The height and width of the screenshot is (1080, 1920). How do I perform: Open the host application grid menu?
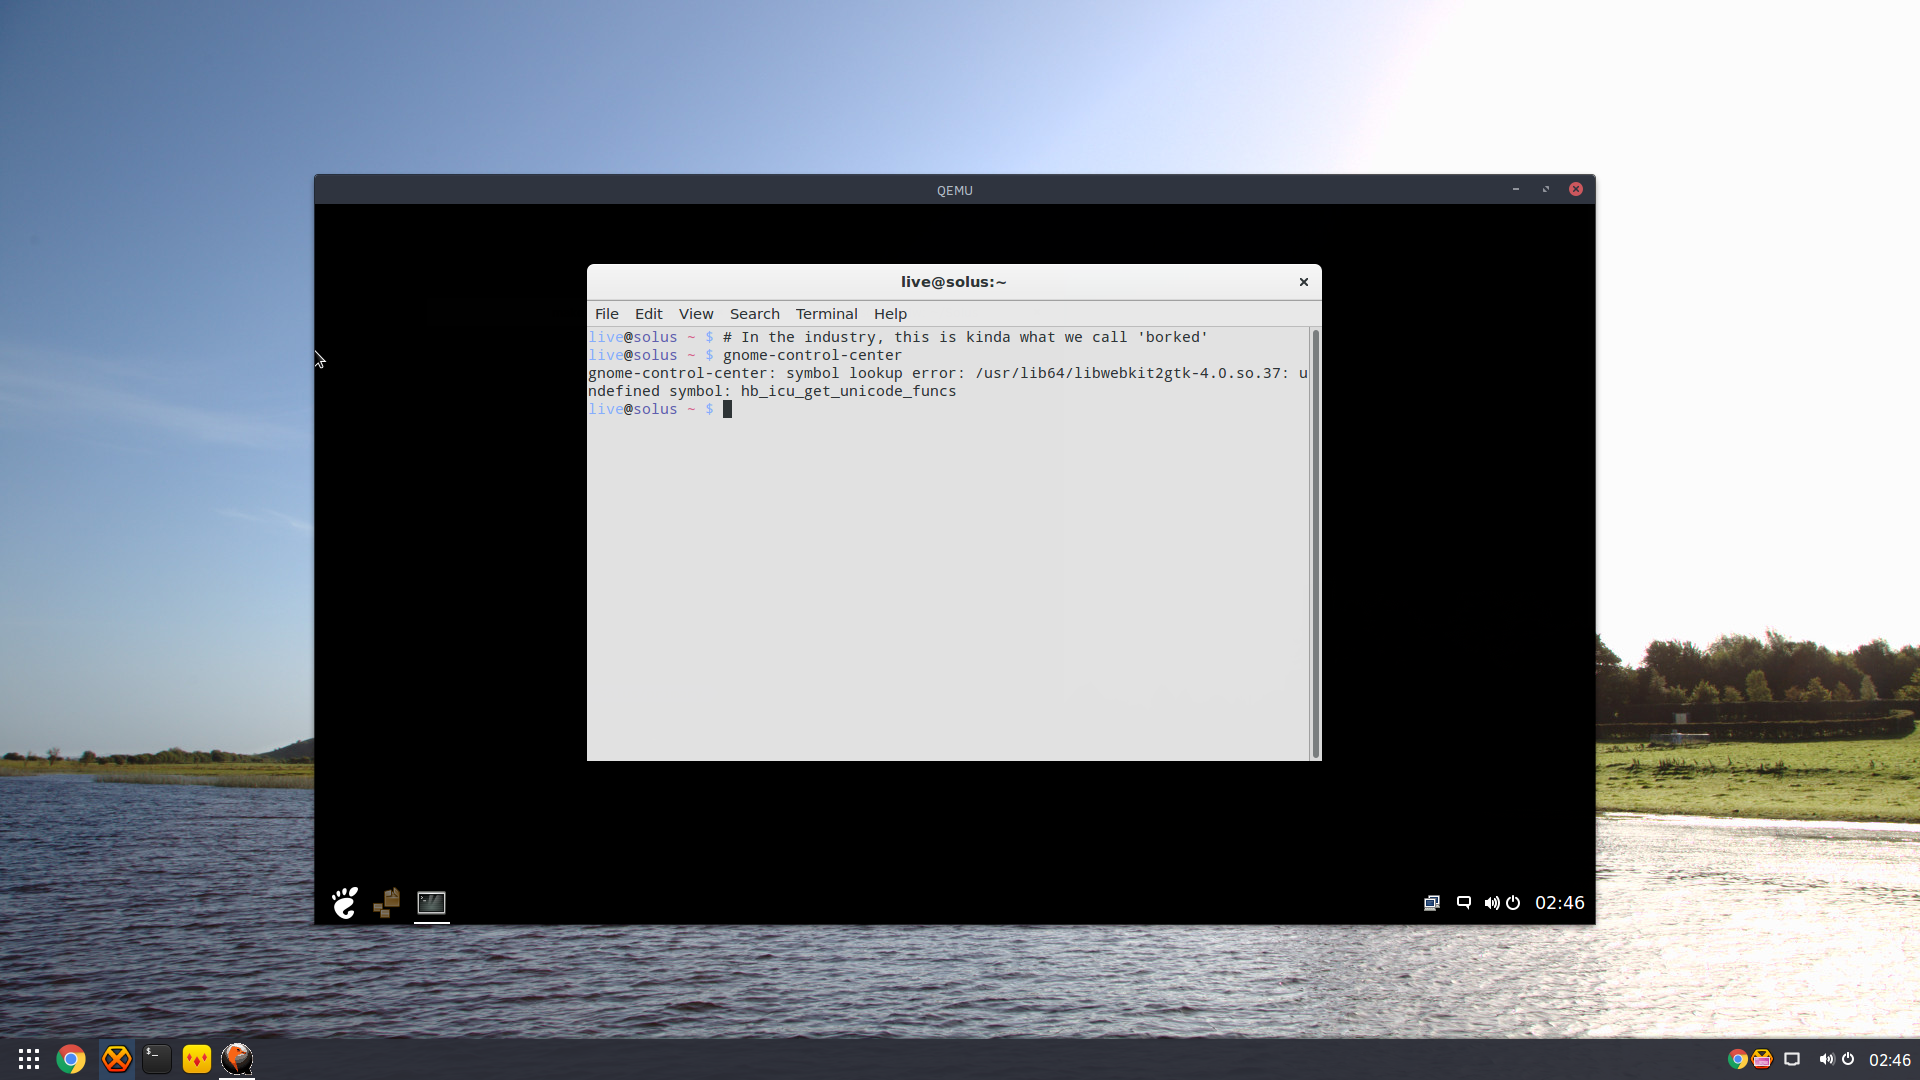tap(29, 1059)
